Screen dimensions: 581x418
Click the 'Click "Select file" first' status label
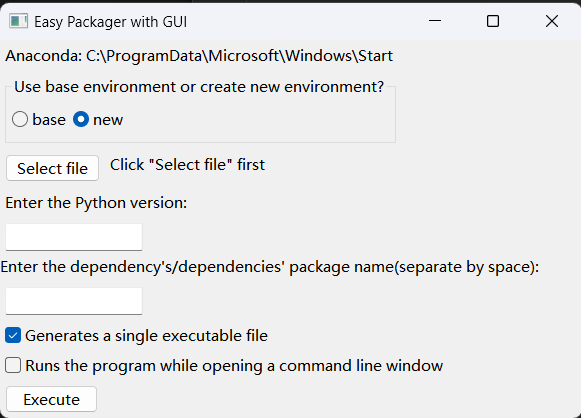[187, 165]
